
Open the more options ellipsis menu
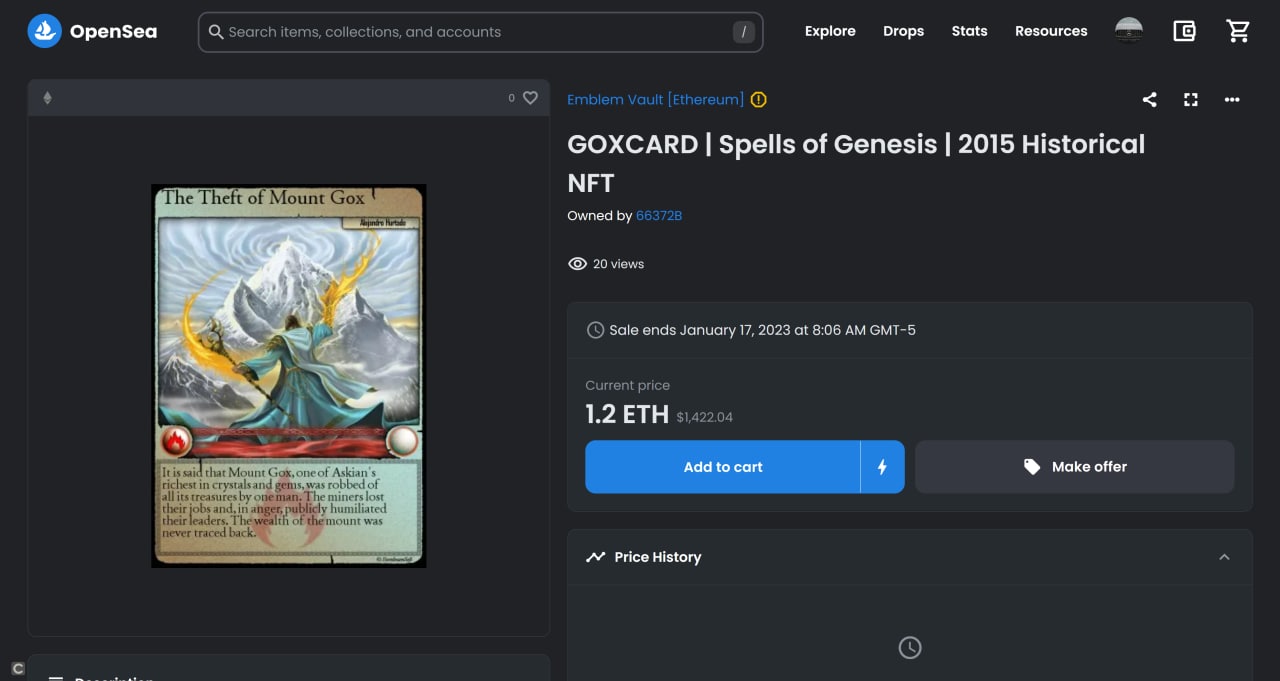pos(1232,99)
